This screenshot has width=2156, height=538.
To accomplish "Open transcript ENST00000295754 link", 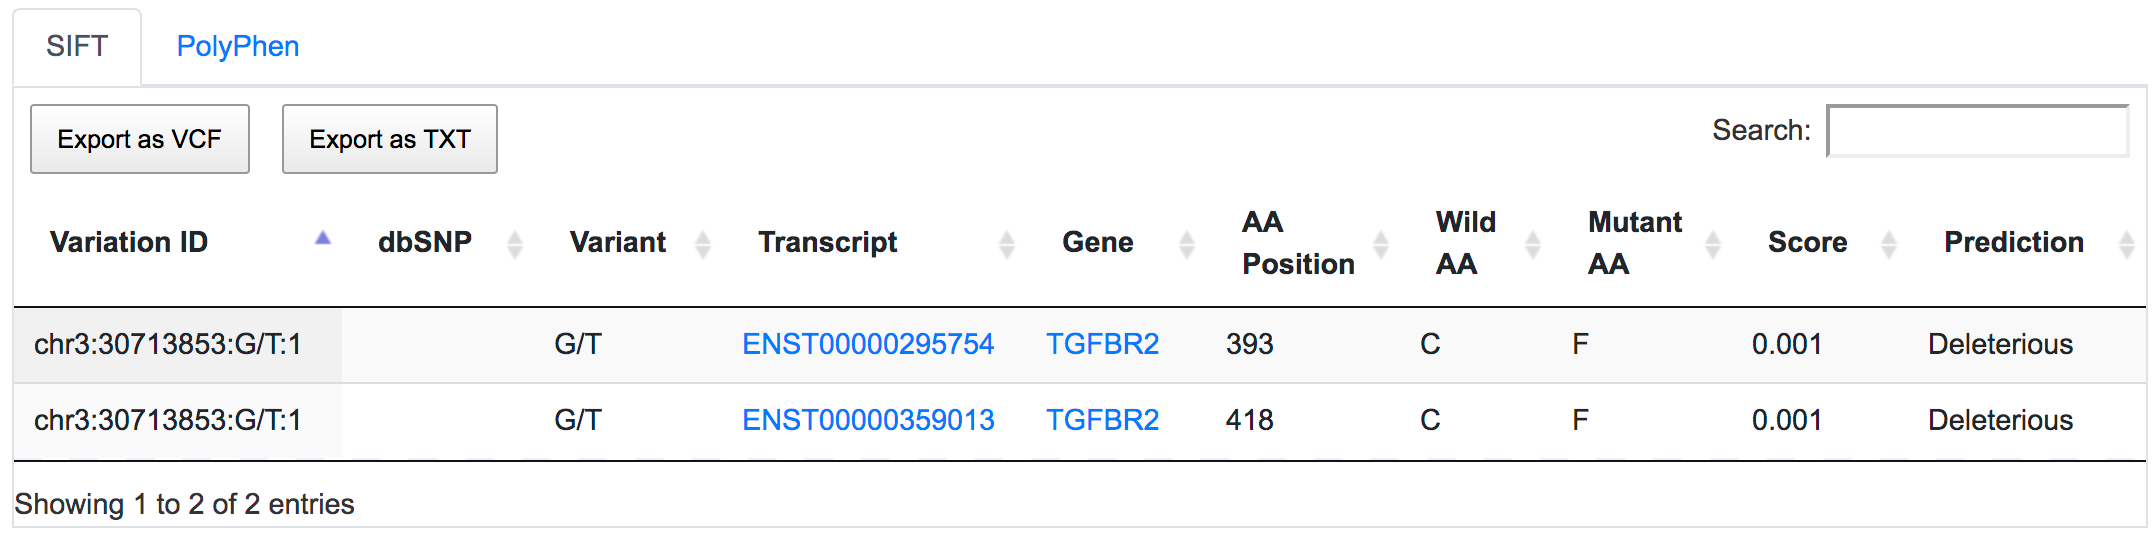I will [x=868, y=344].
